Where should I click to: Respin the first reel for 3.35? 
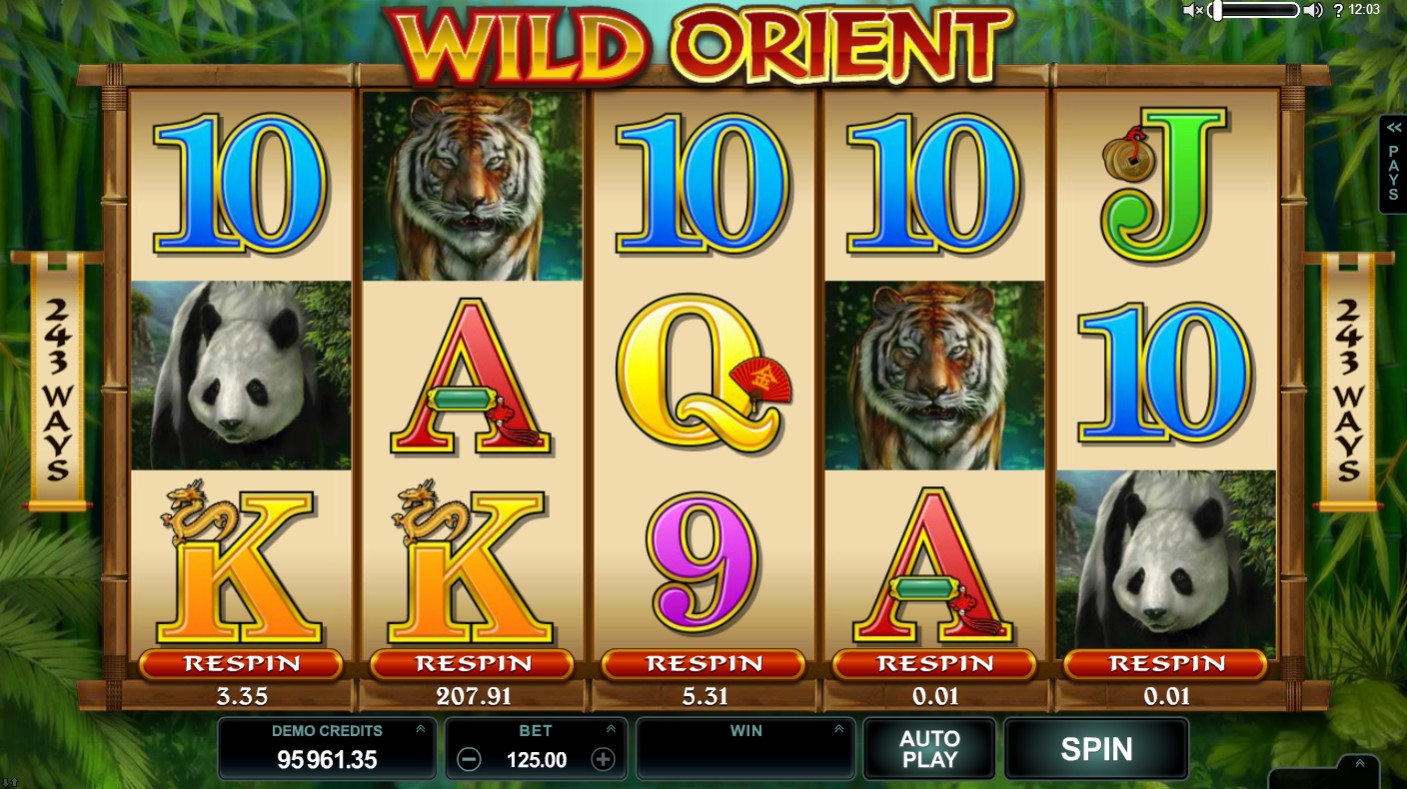pos(241,664)
